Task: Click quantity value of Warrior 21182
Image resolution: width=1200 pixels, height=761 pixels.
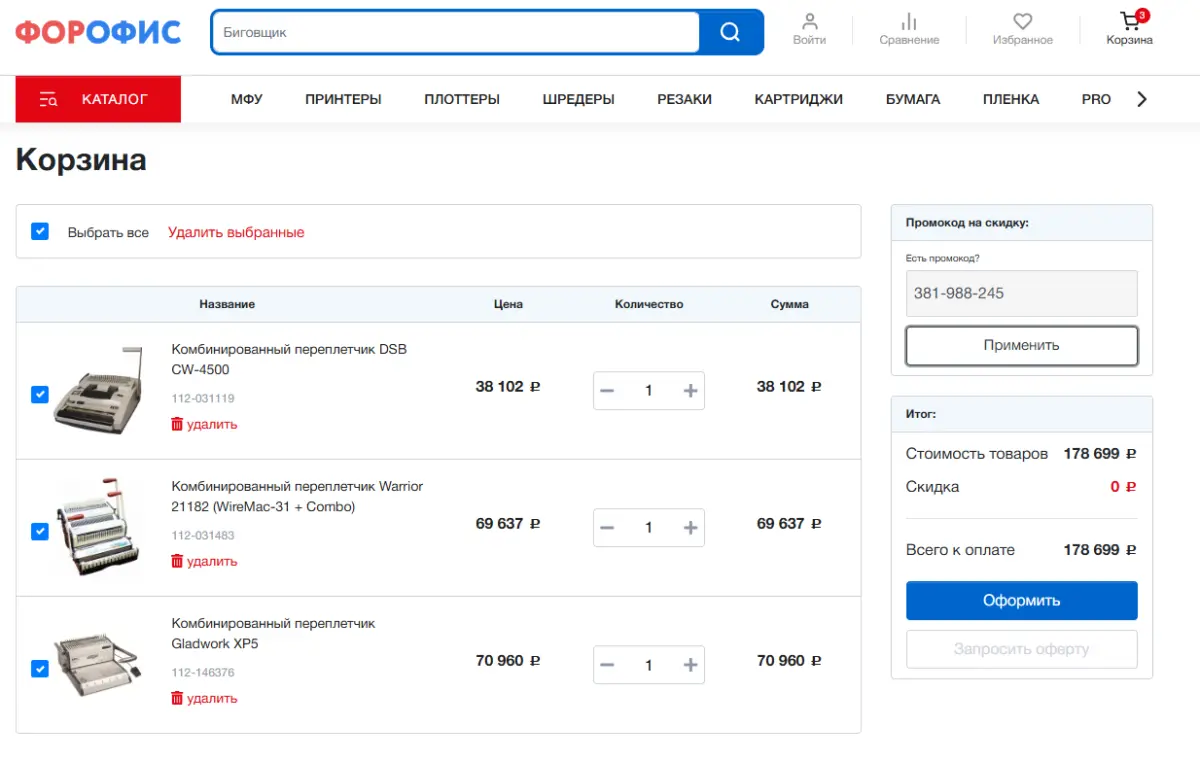Action: (648, 528)
